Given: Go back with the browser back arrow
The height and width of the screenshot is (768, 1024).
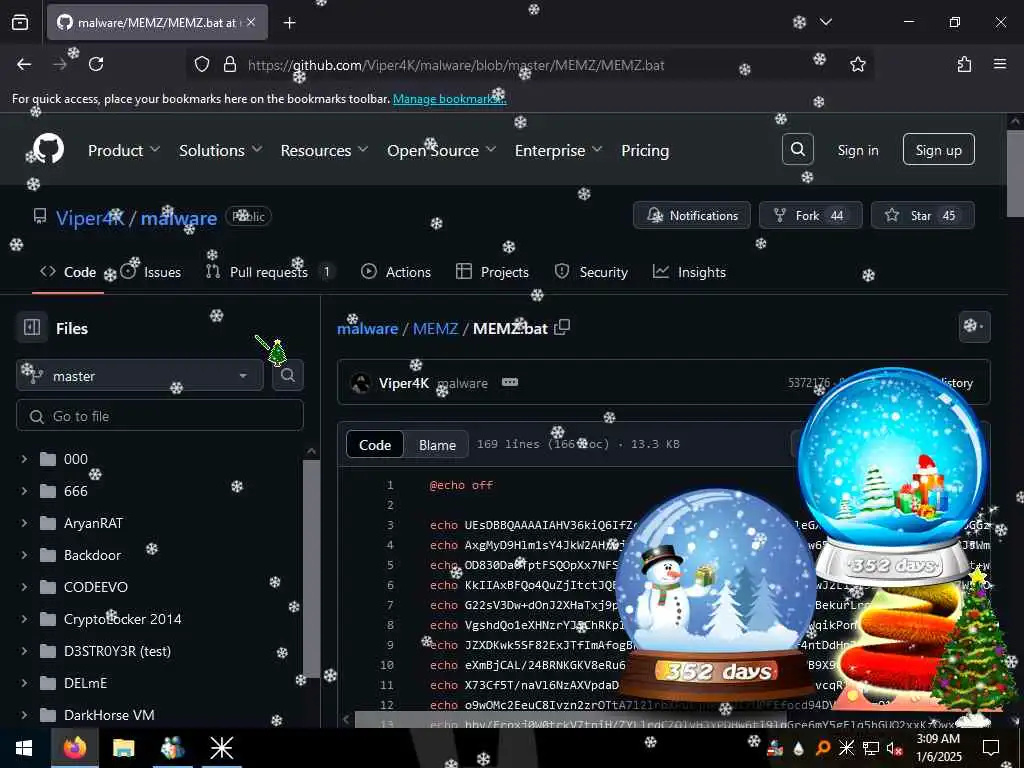Looking at the screenshot, I should [x=24, y=64].
